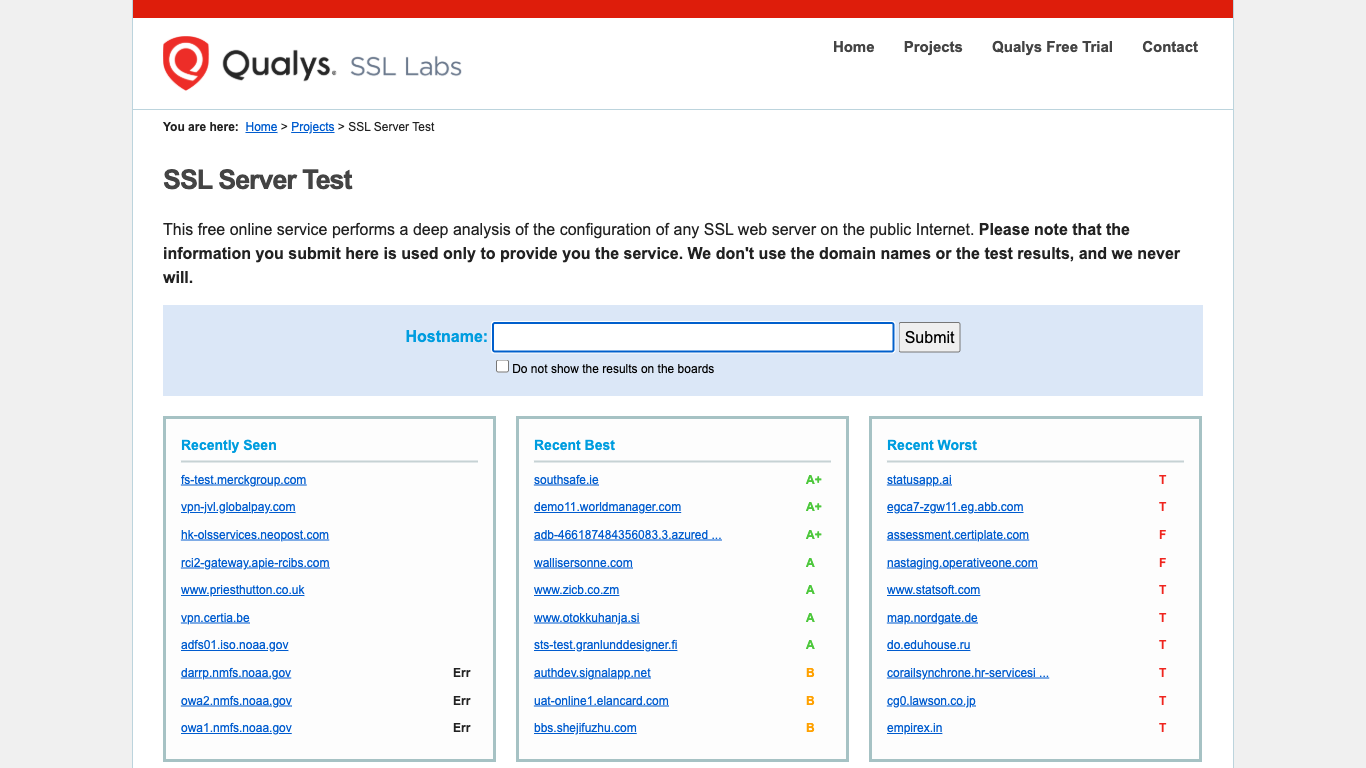The image size is (1366, 768).
Task: Open owa1.nmfs.noaa.gov link
Action: (237, 728)
